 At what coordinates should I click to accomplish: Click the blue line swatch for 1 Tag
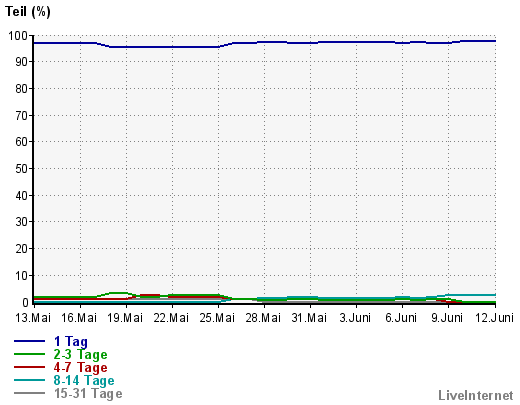[29, 341]
